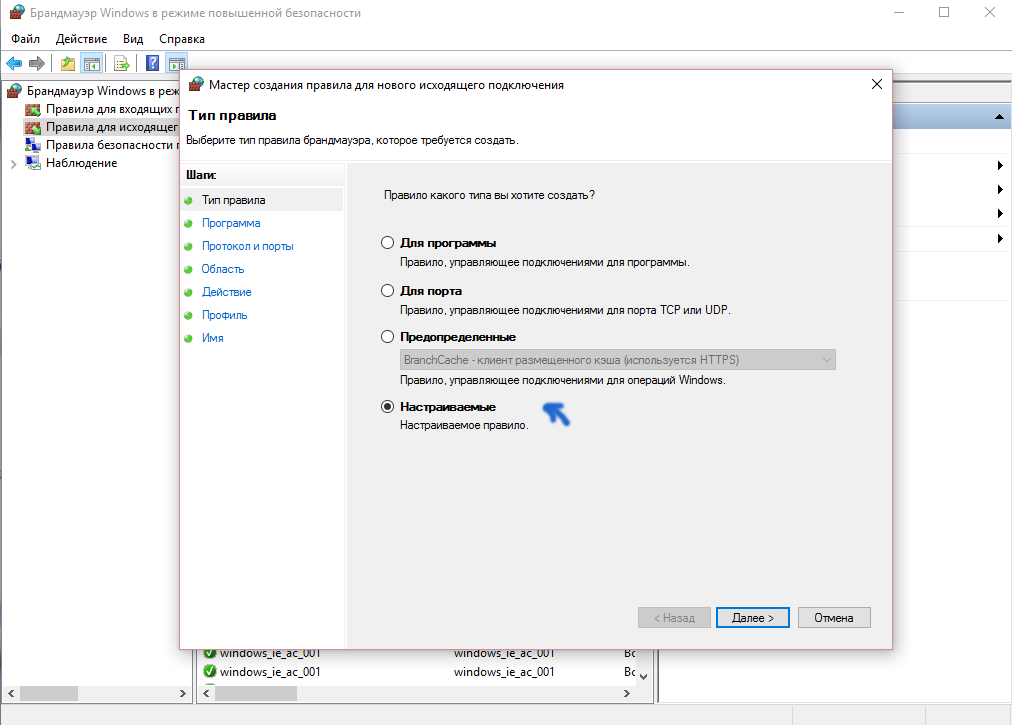The image size is (1012, 725).
Task: Click the topmost submenu arrow in Actions pane
Action: pos(1000,165)
